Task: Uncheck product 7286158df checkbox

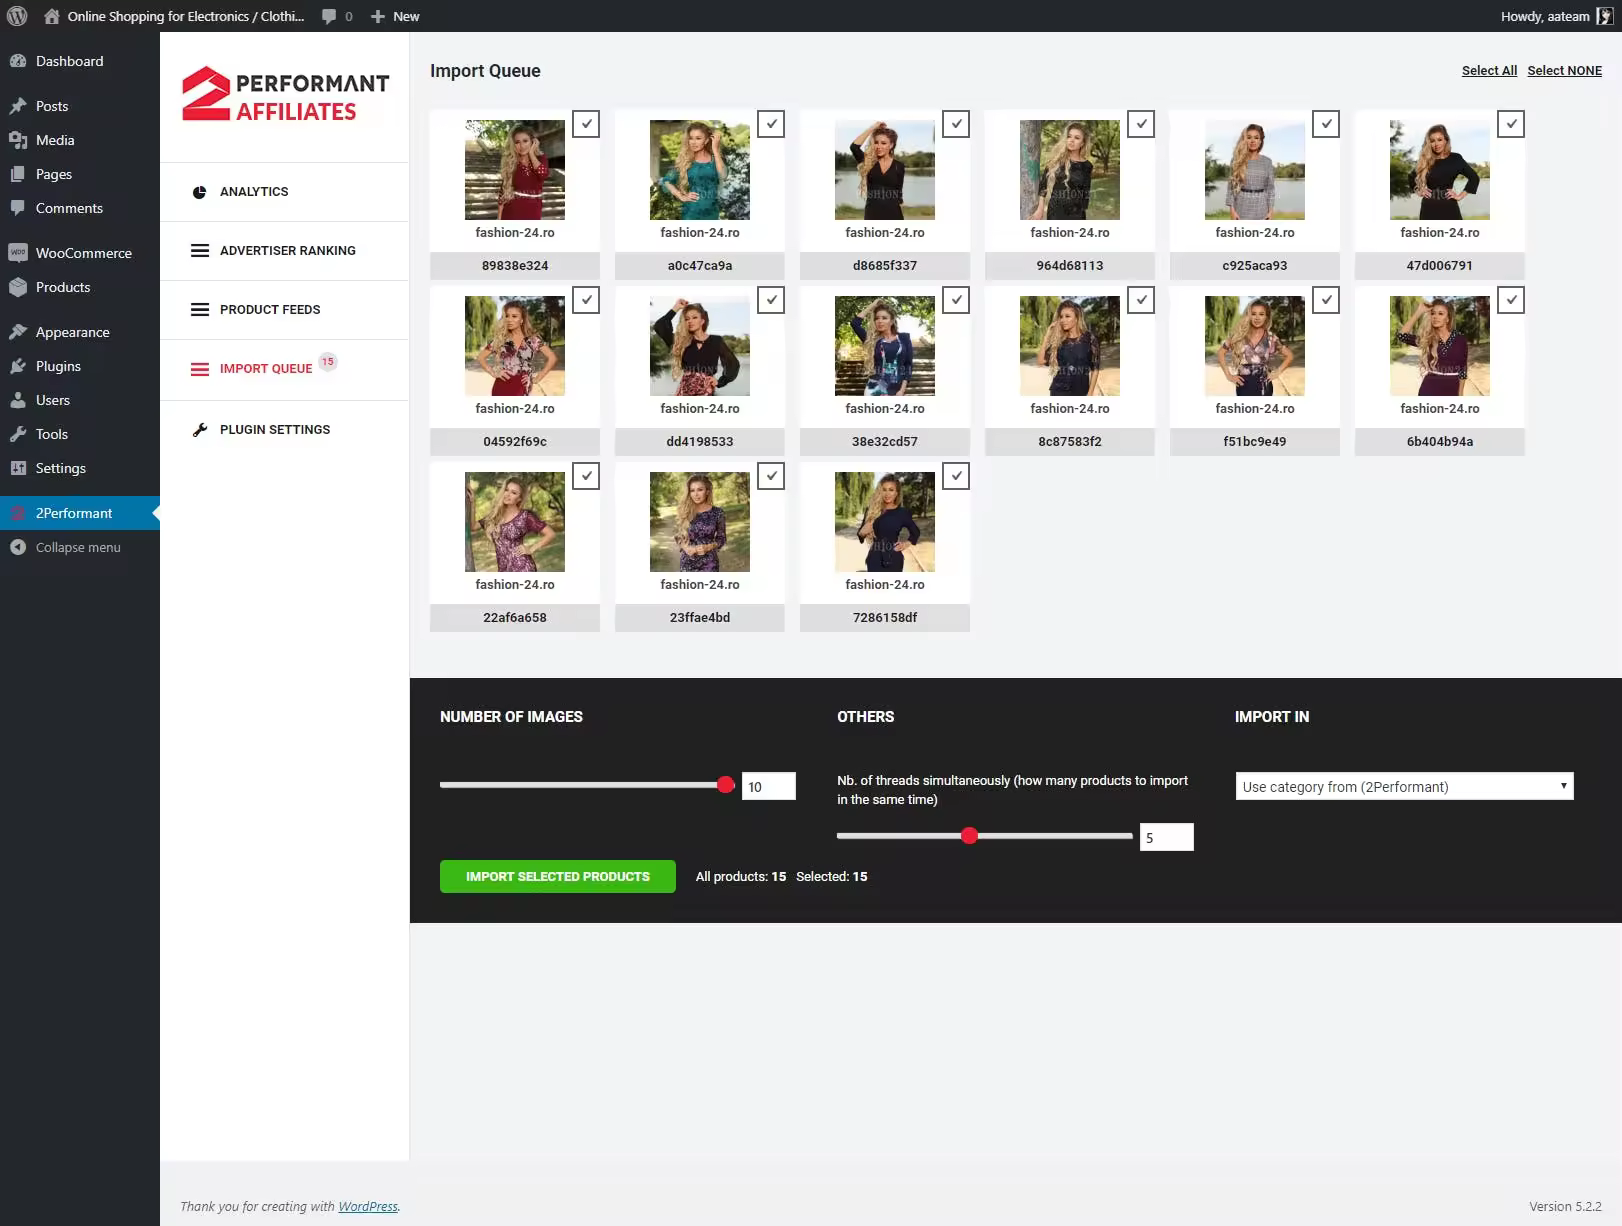Action: tap(956, 476)
